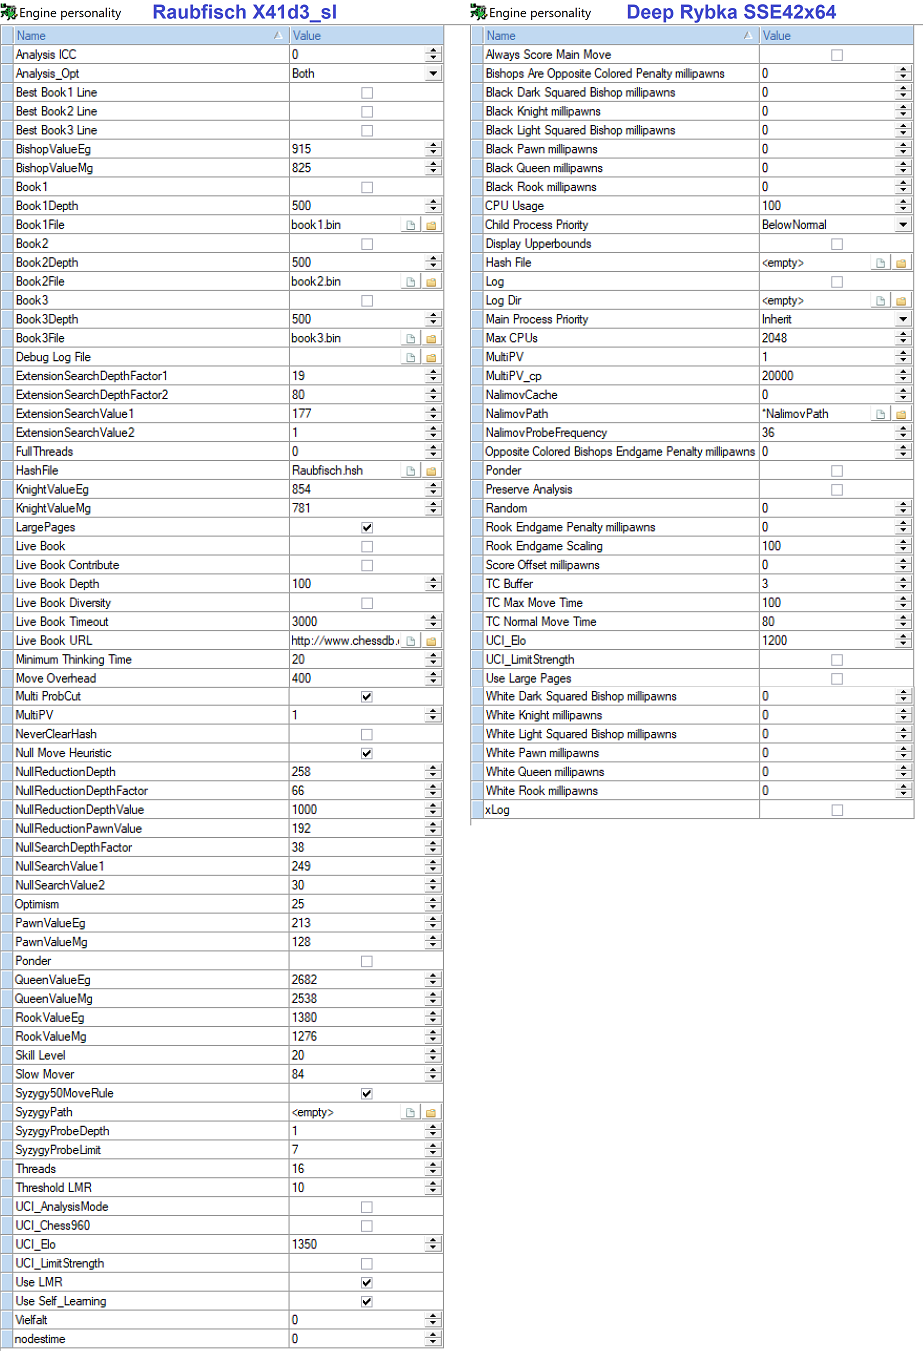The width and height of the screenshot is (923, 1354).
Task: Click the document icon in Book3File row
Action: 411,339
